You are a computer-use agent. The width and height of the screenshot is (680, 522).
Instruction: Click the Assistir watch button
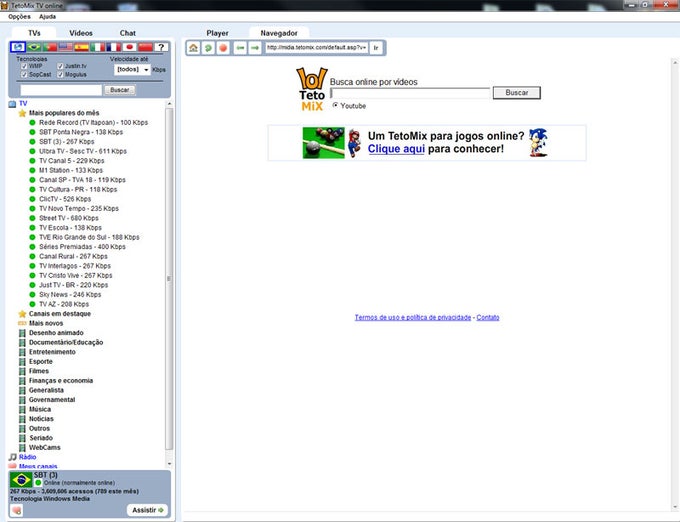[x=147, y=510]
